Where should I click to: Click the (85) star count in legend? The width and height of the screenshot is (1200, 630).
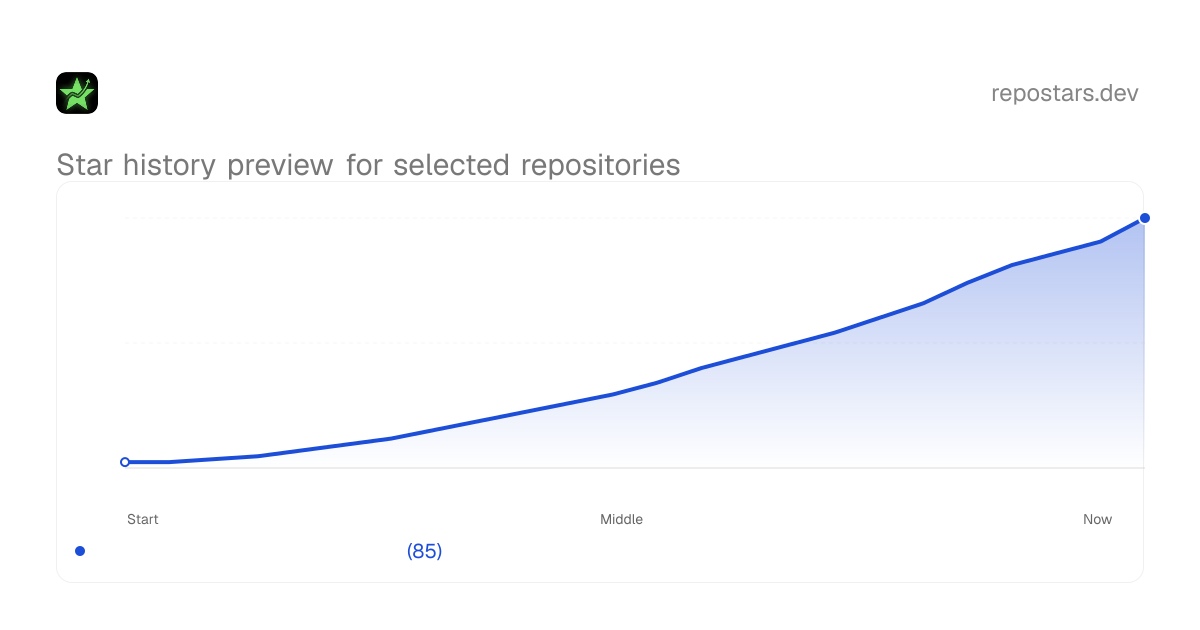click(x=425, y=551)
